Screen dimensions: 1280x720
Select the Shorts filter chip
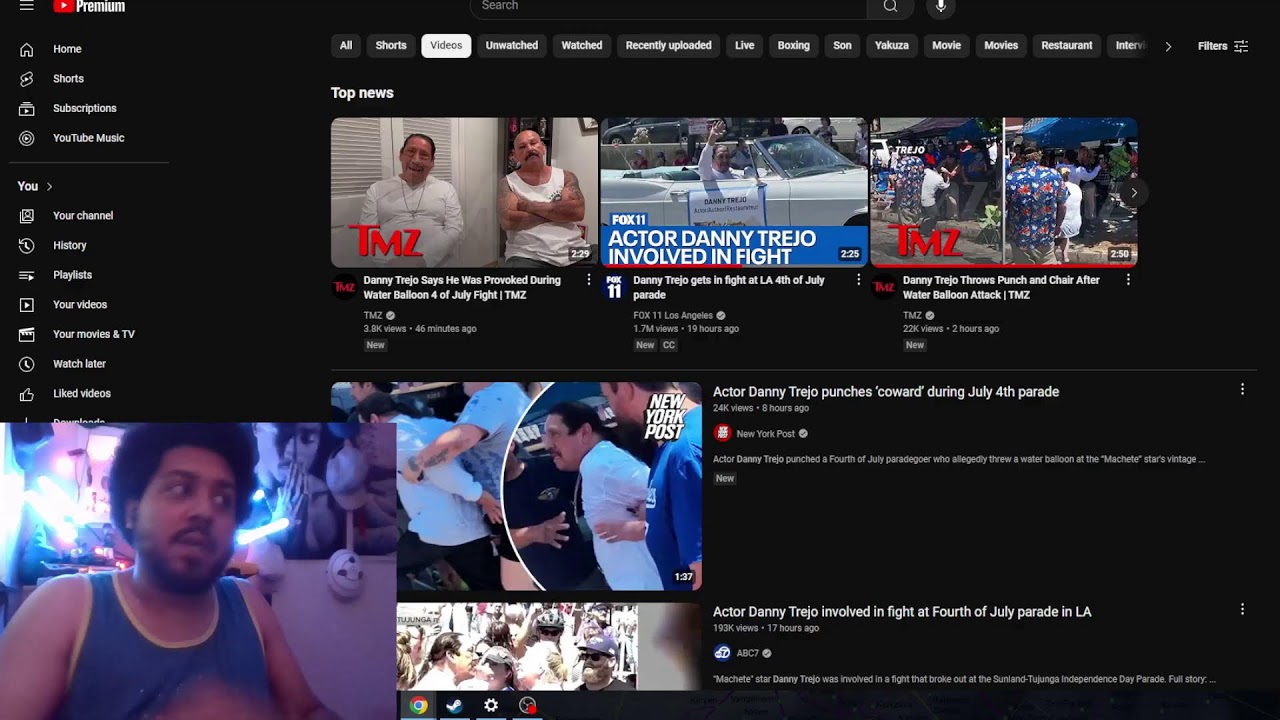[x=391, y=46]
